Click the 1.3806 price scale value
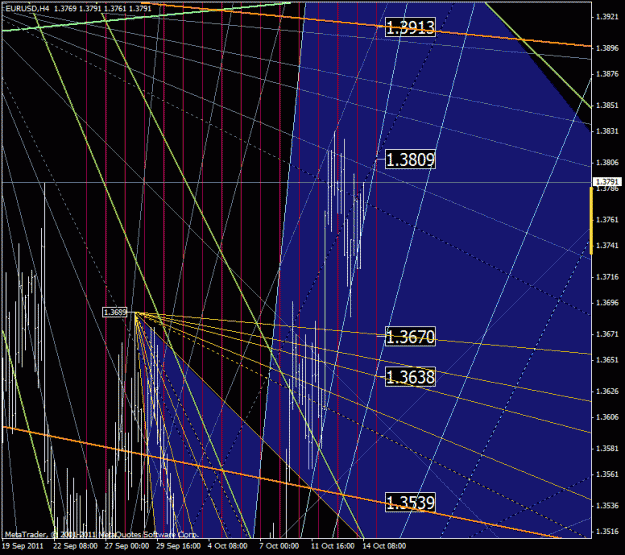Image resolution: width=625 pixels, height=555 pixels. point(607,162)
